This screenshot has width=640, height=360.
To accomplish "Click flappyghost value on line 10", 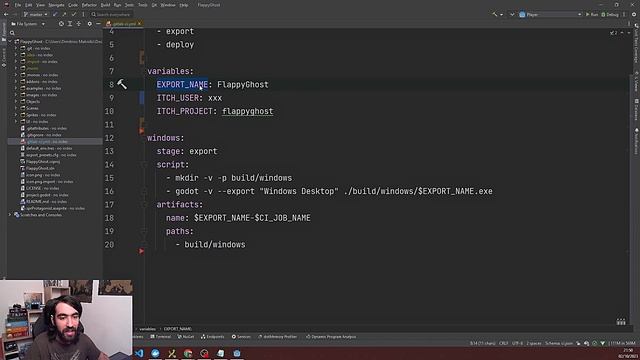I will click(x=247, y=111).
